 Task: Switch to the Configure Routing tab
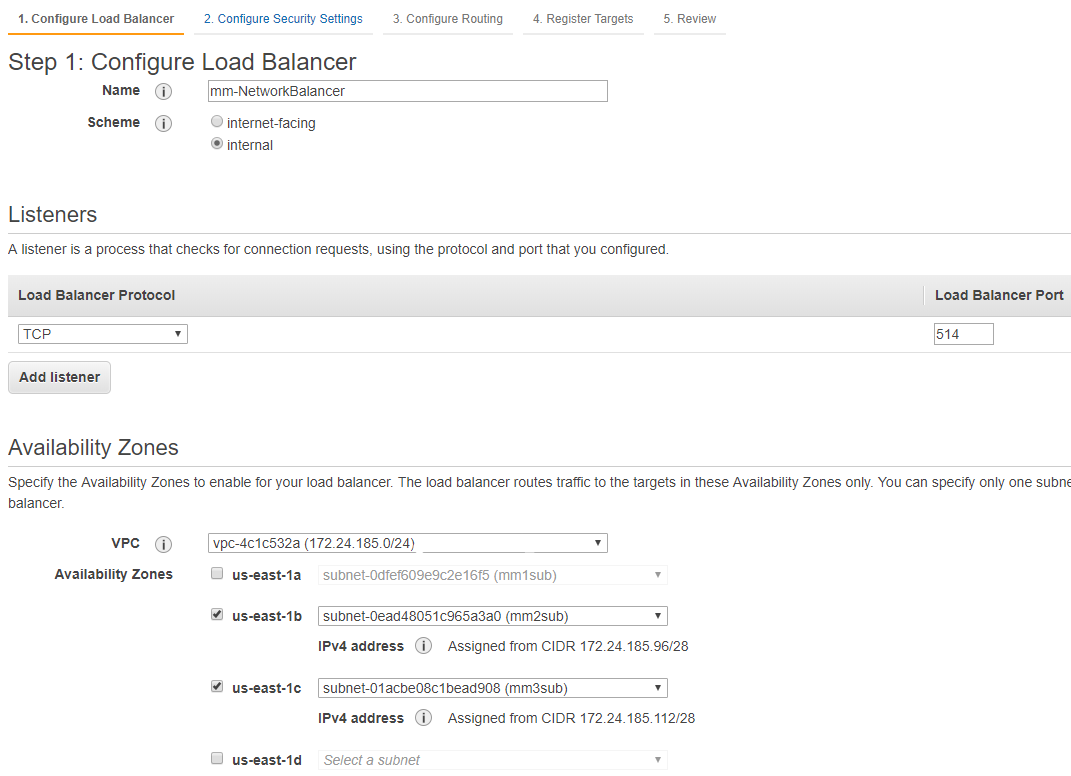(x=447, y=19)
